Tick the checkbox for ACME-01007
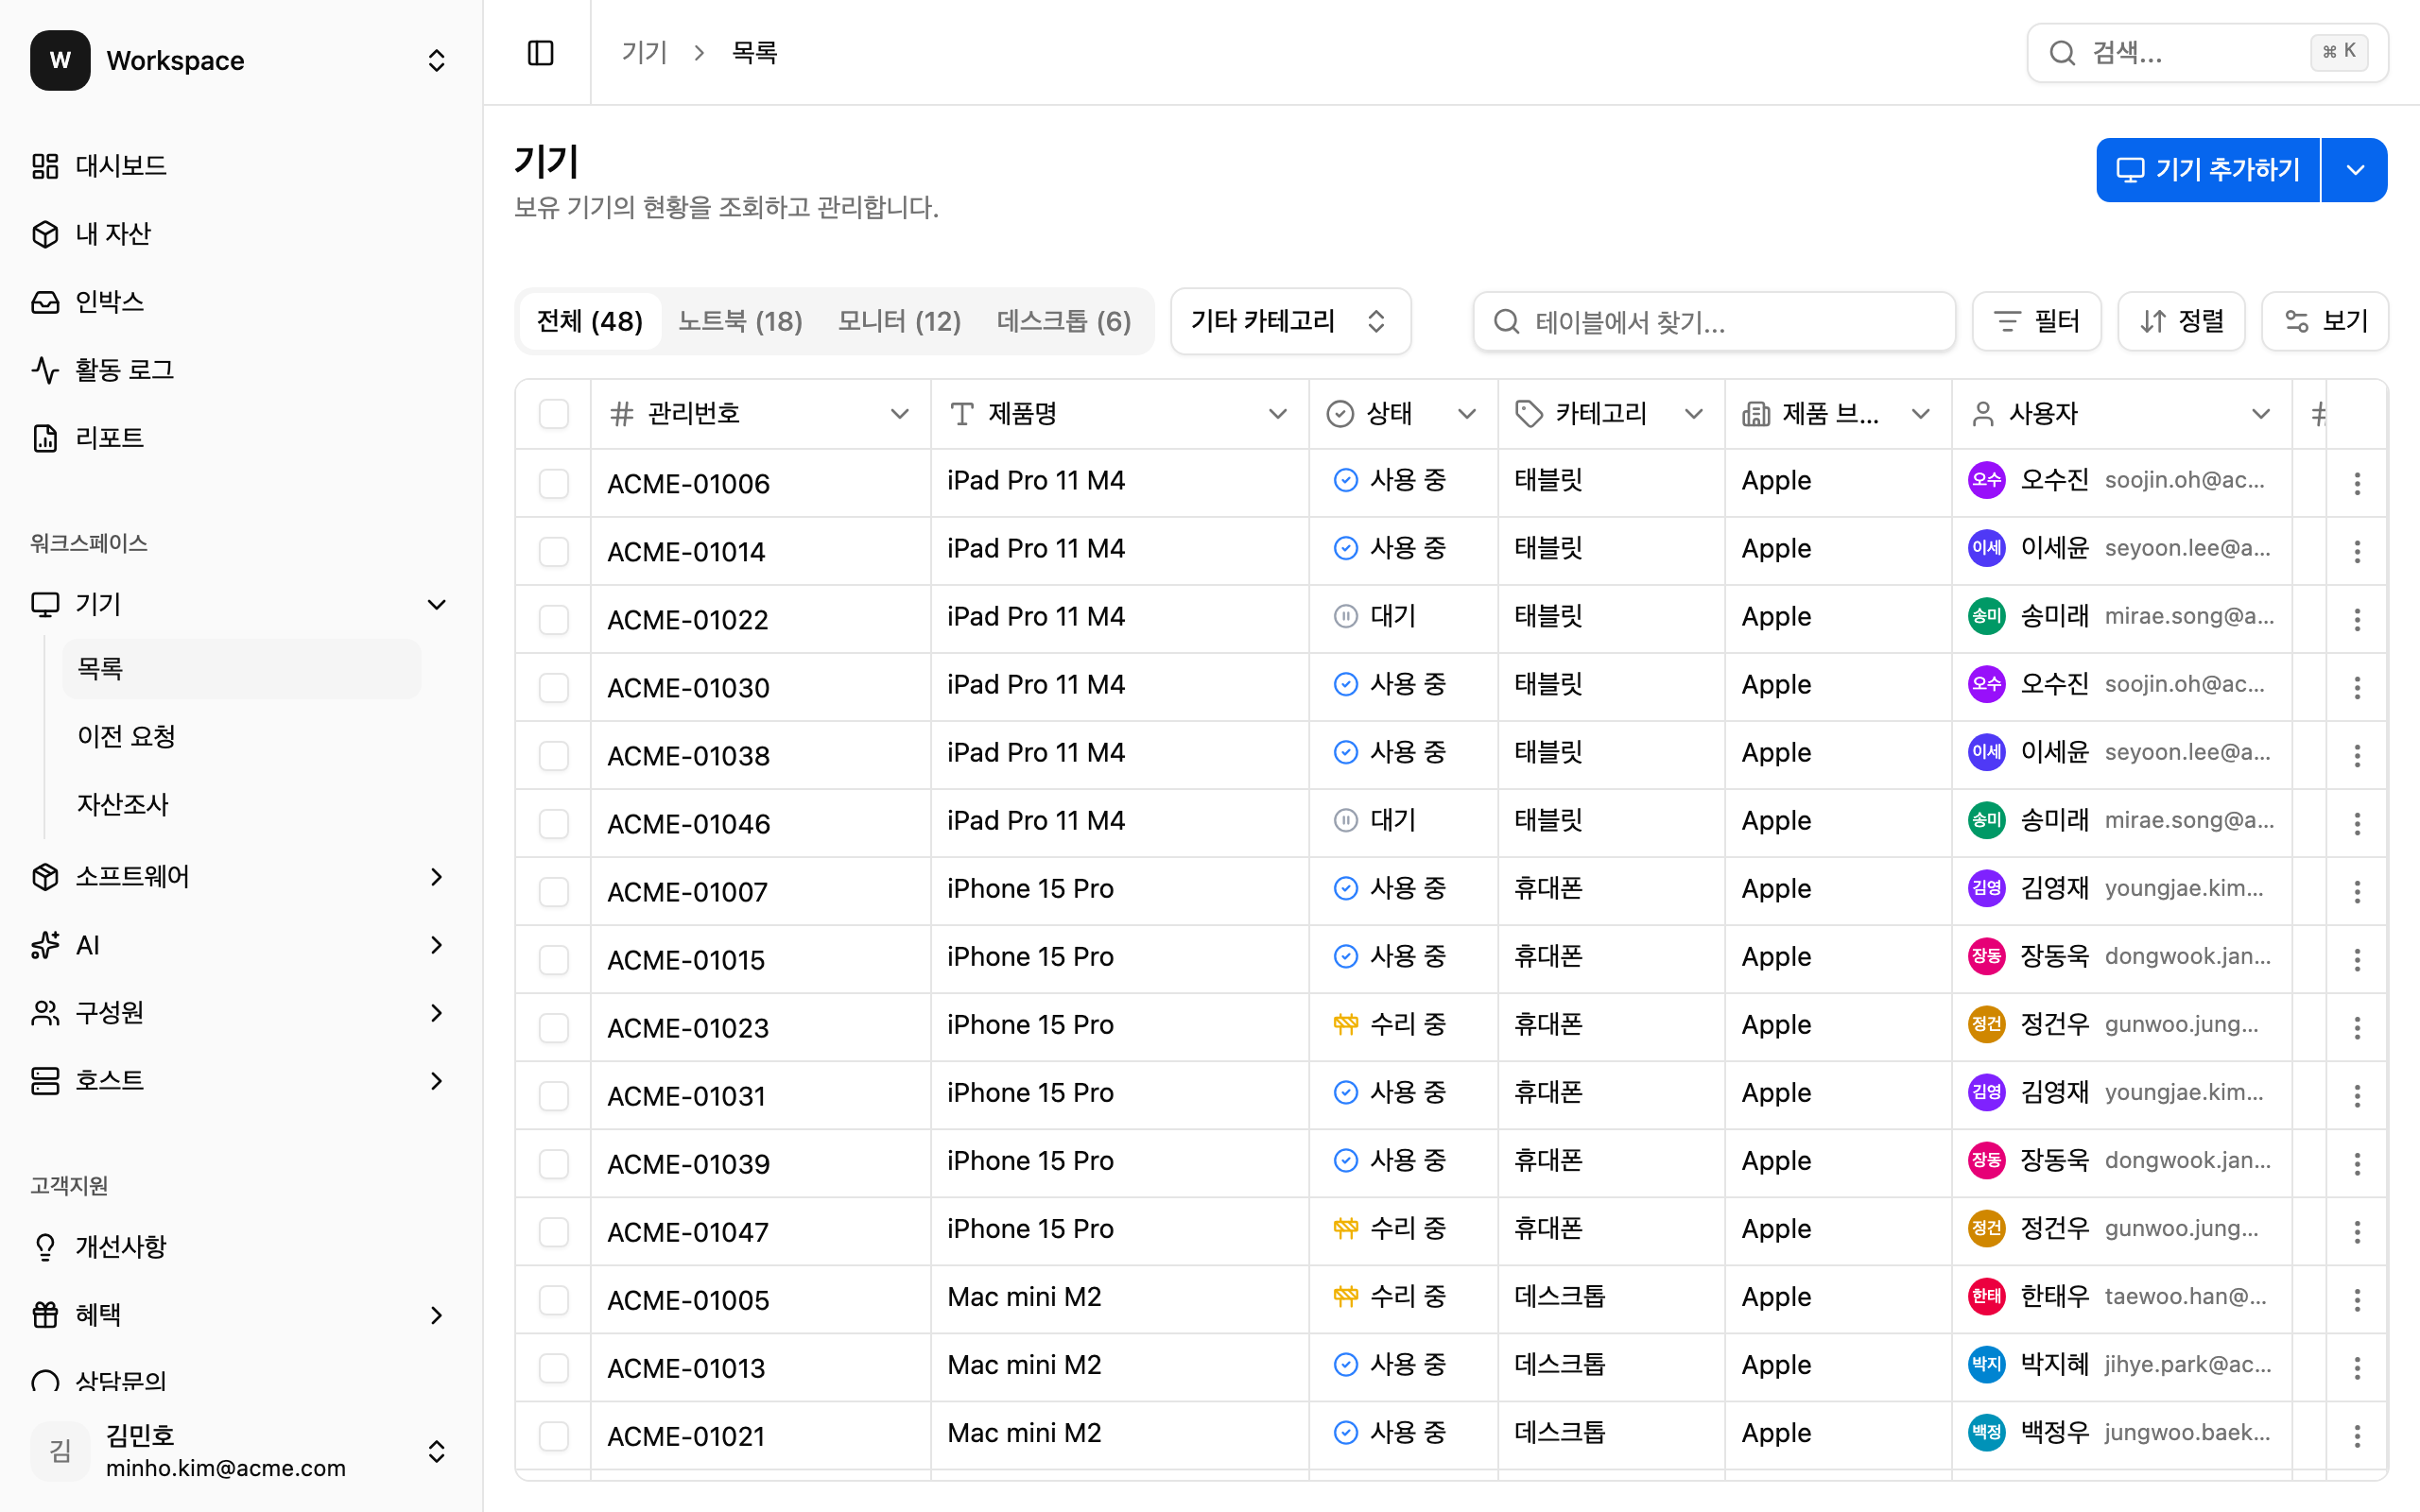The image size is (2420, 1512). (553, 892)
